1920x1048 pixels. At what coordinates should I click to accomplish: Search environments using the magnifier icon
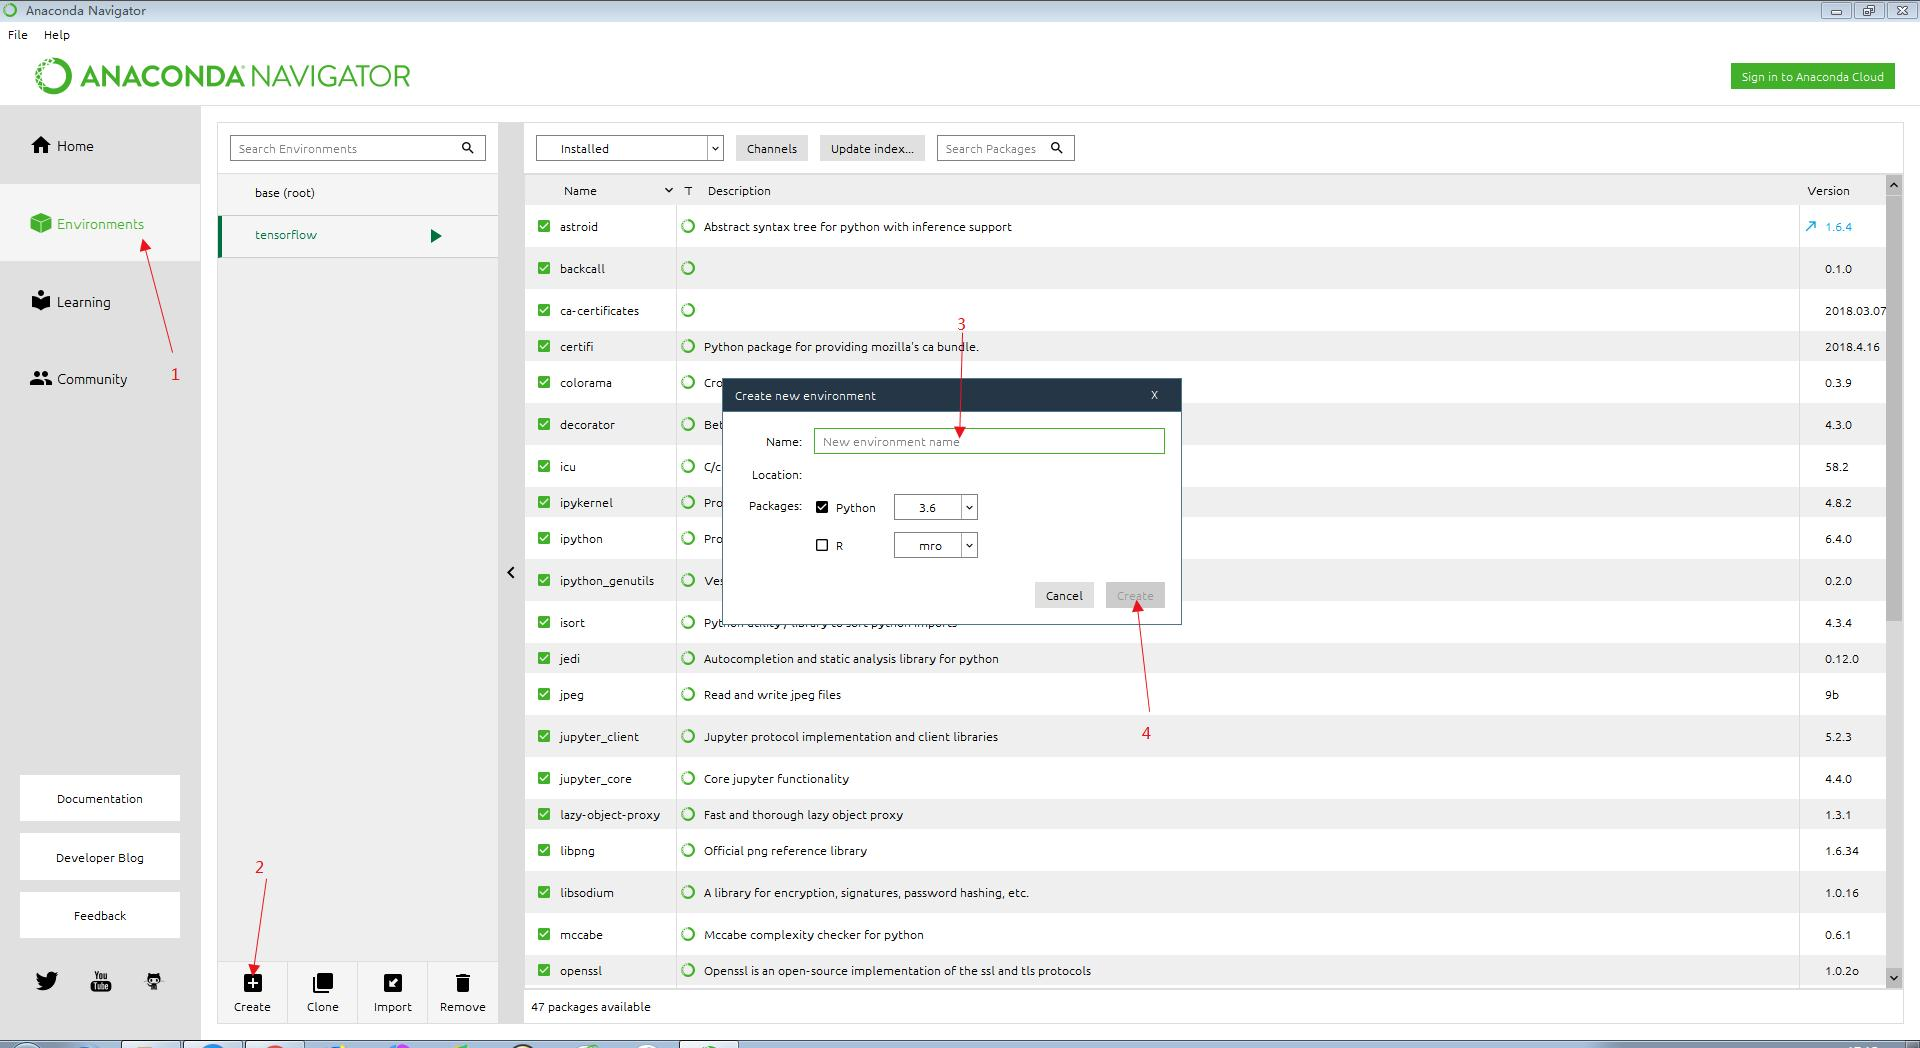click(467, 148)
